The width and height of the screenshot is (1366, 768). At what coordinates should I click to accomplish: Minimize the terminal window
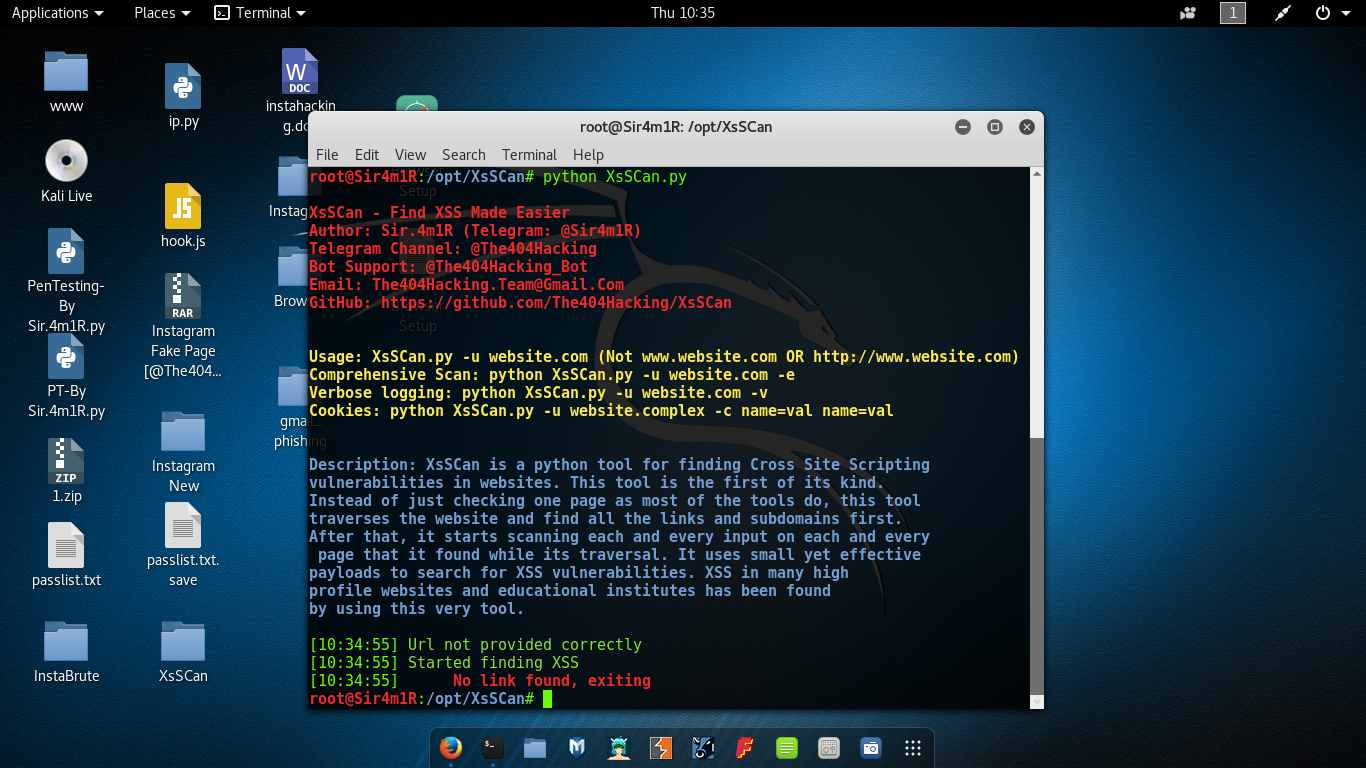[963, 127]
